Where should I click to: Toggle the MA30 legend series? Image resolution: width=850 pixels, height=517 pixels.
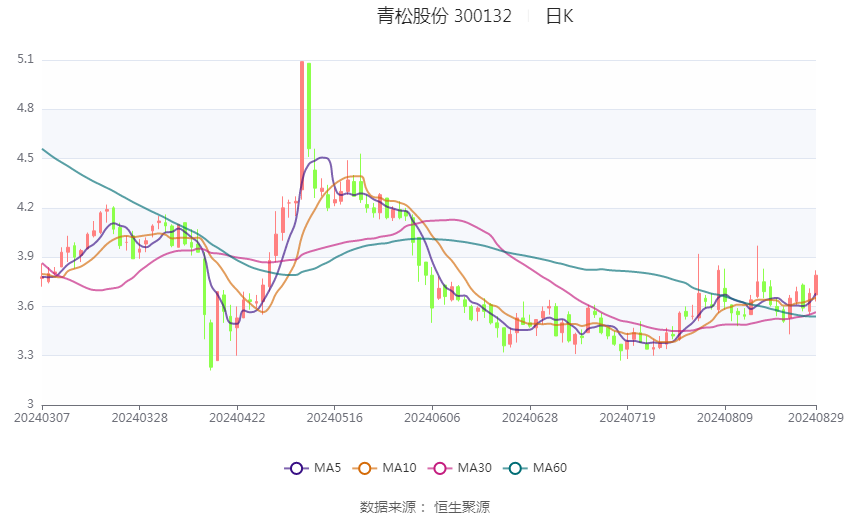click(460, 468)
